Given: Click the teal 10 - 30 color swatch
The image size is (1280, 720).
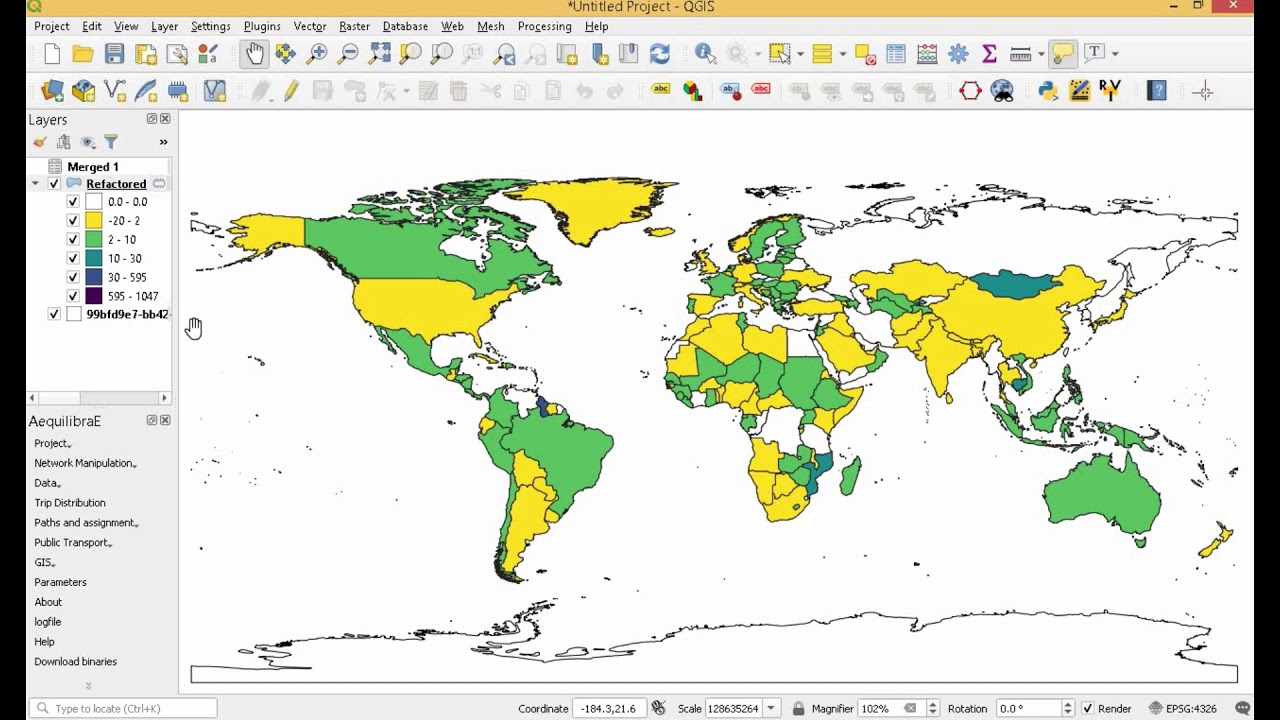Looking at the screenshot, I should 94,258.
